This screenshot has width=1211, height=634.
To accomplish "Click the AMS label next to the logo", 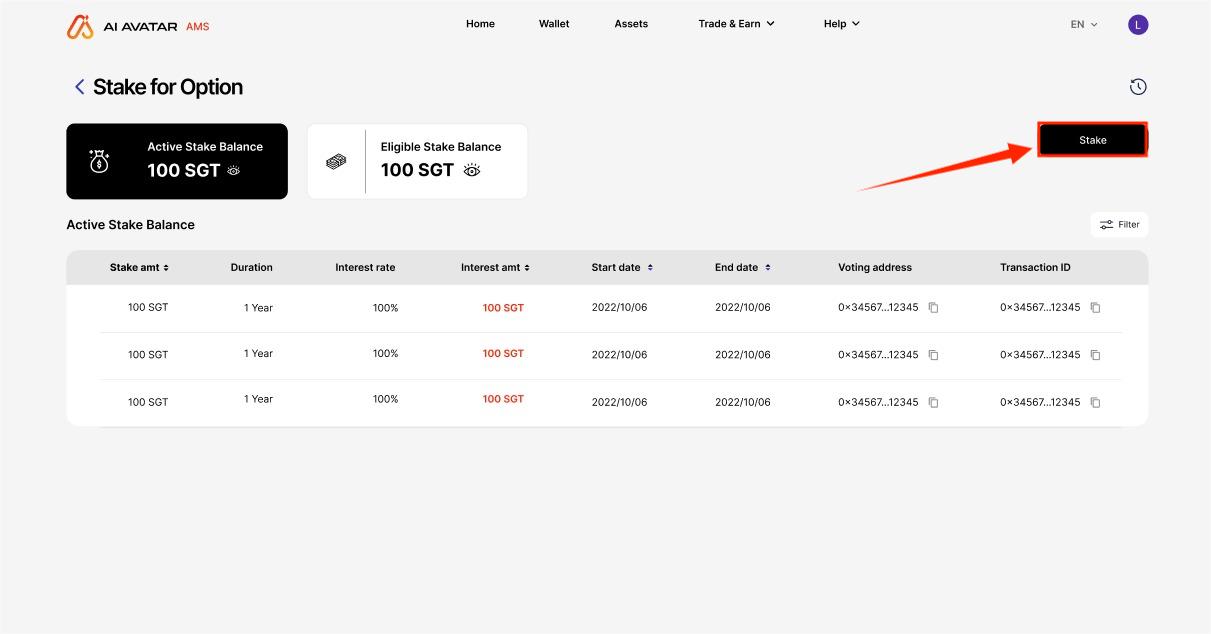I will click(198, 26).
